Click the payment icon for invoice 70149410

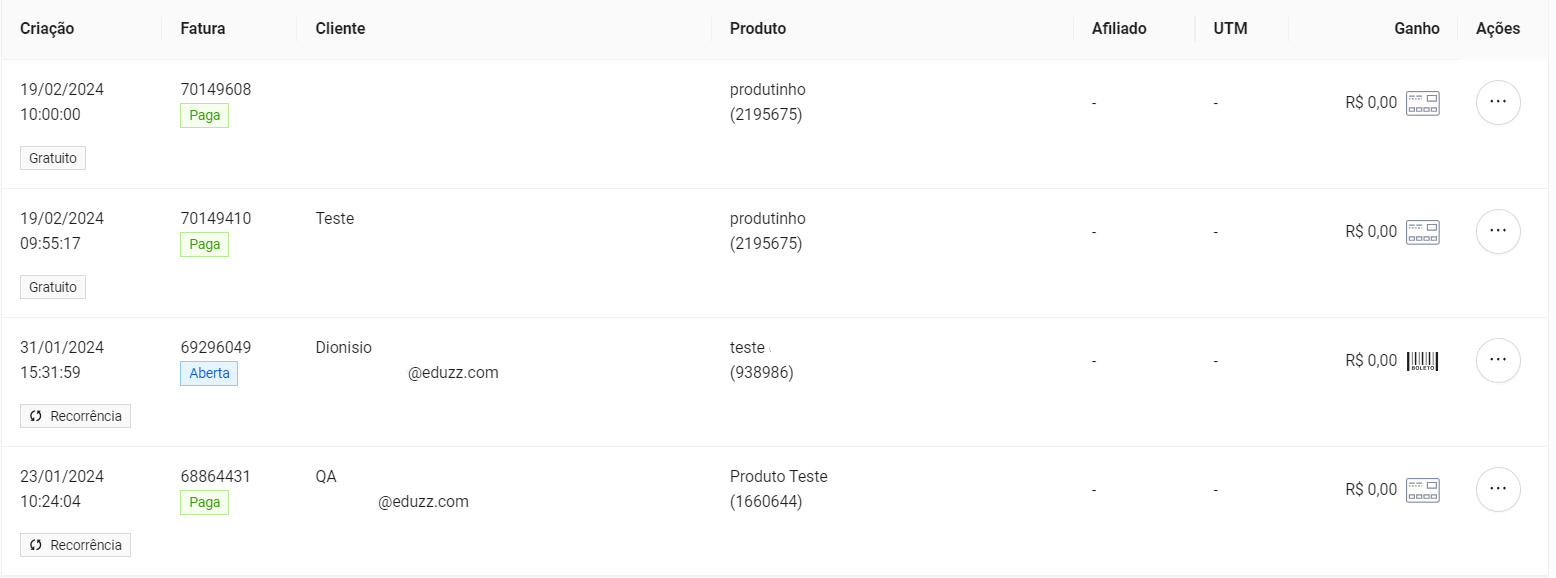(1422, 232)
